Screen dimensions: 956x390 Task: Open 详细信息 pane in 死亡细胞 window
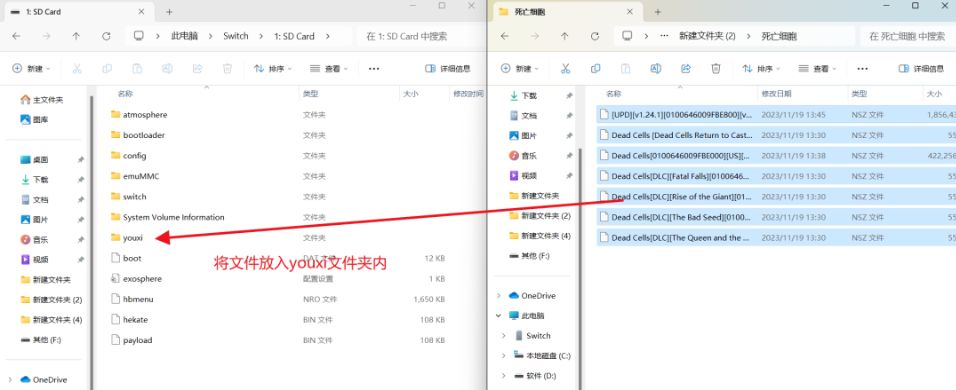[921, 69]
